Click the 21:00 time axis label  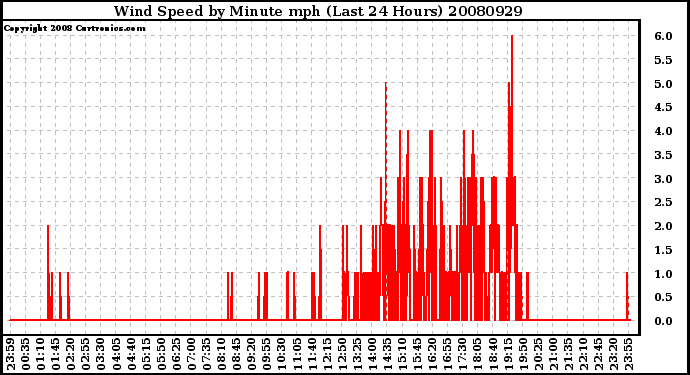click(x=552, y=354)
